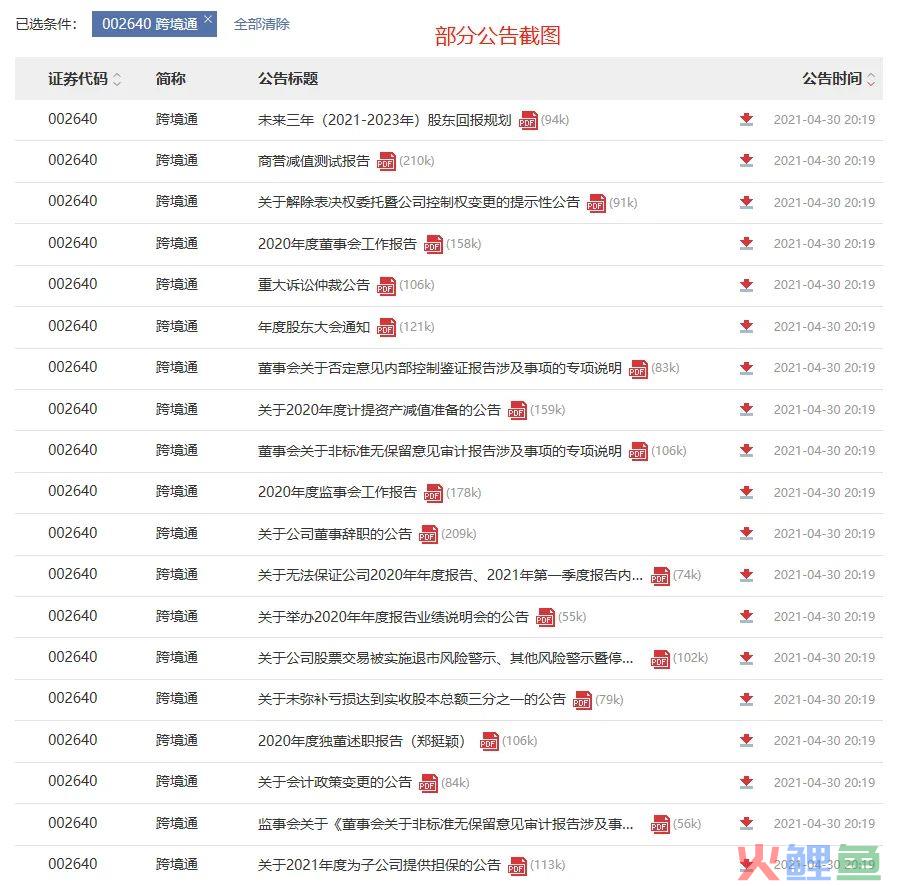Screen dimensions: 905x886
Task: Open PDF icon for 商誉减值测试报告
Action: pos(386,162)
